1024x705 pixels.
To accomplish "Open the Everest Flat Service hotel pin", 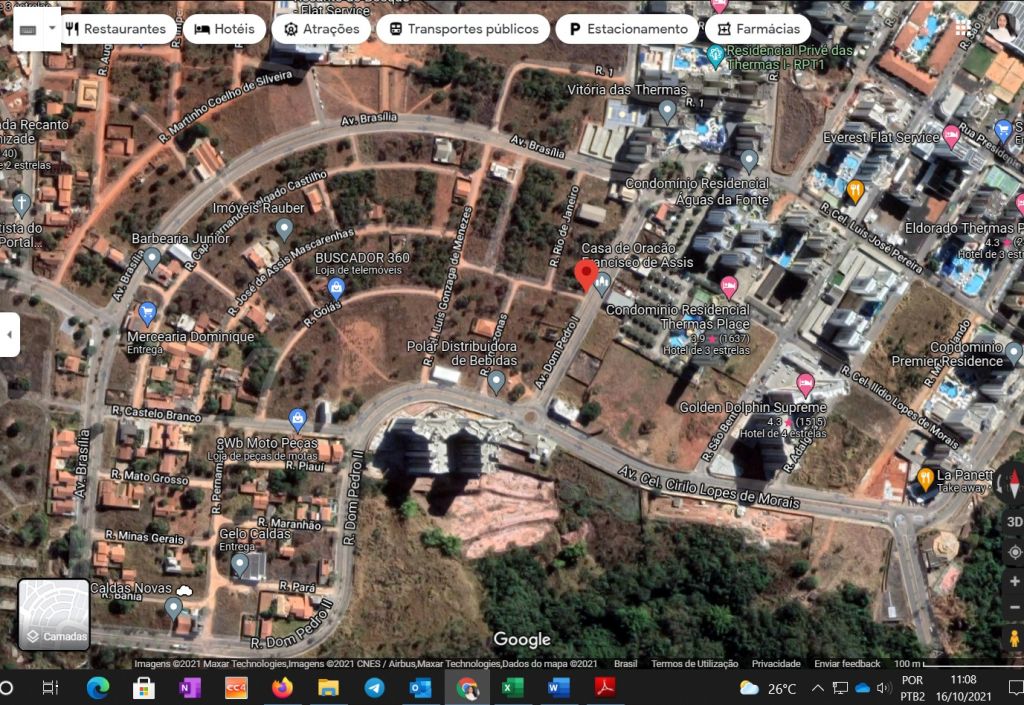I will (952, 136).
